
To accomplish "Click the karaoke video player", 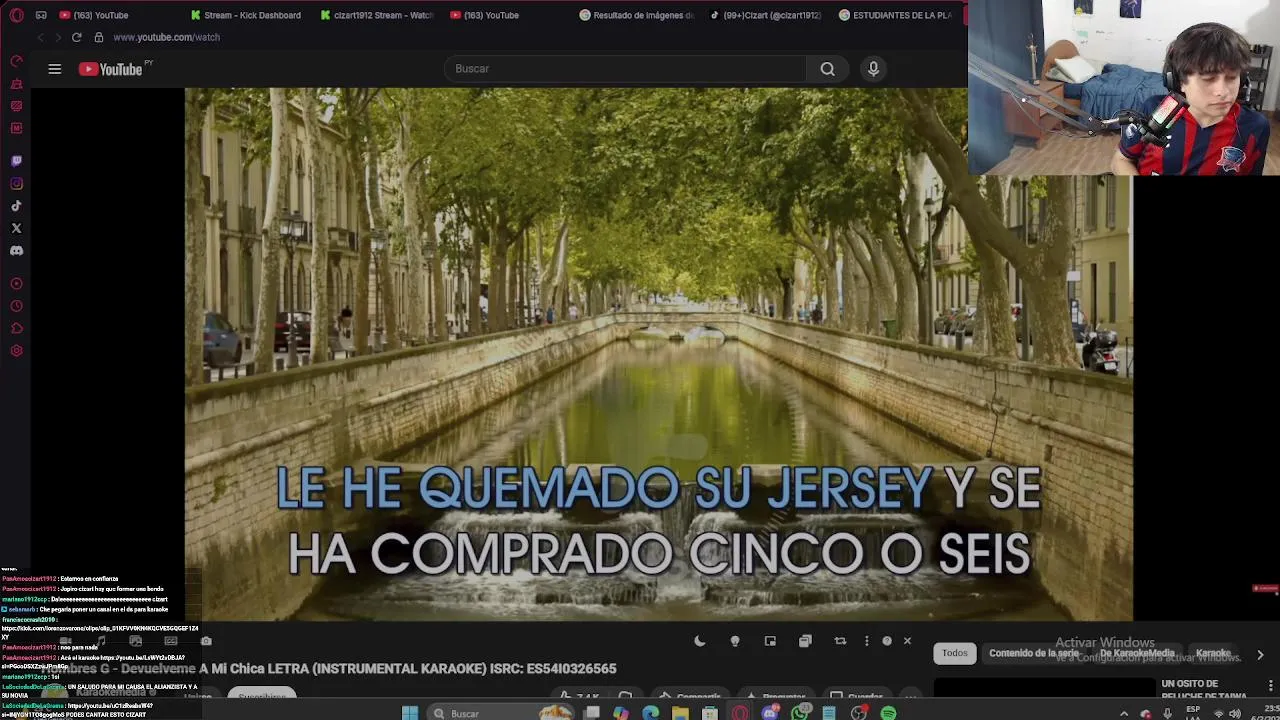I will click(658, 354).
